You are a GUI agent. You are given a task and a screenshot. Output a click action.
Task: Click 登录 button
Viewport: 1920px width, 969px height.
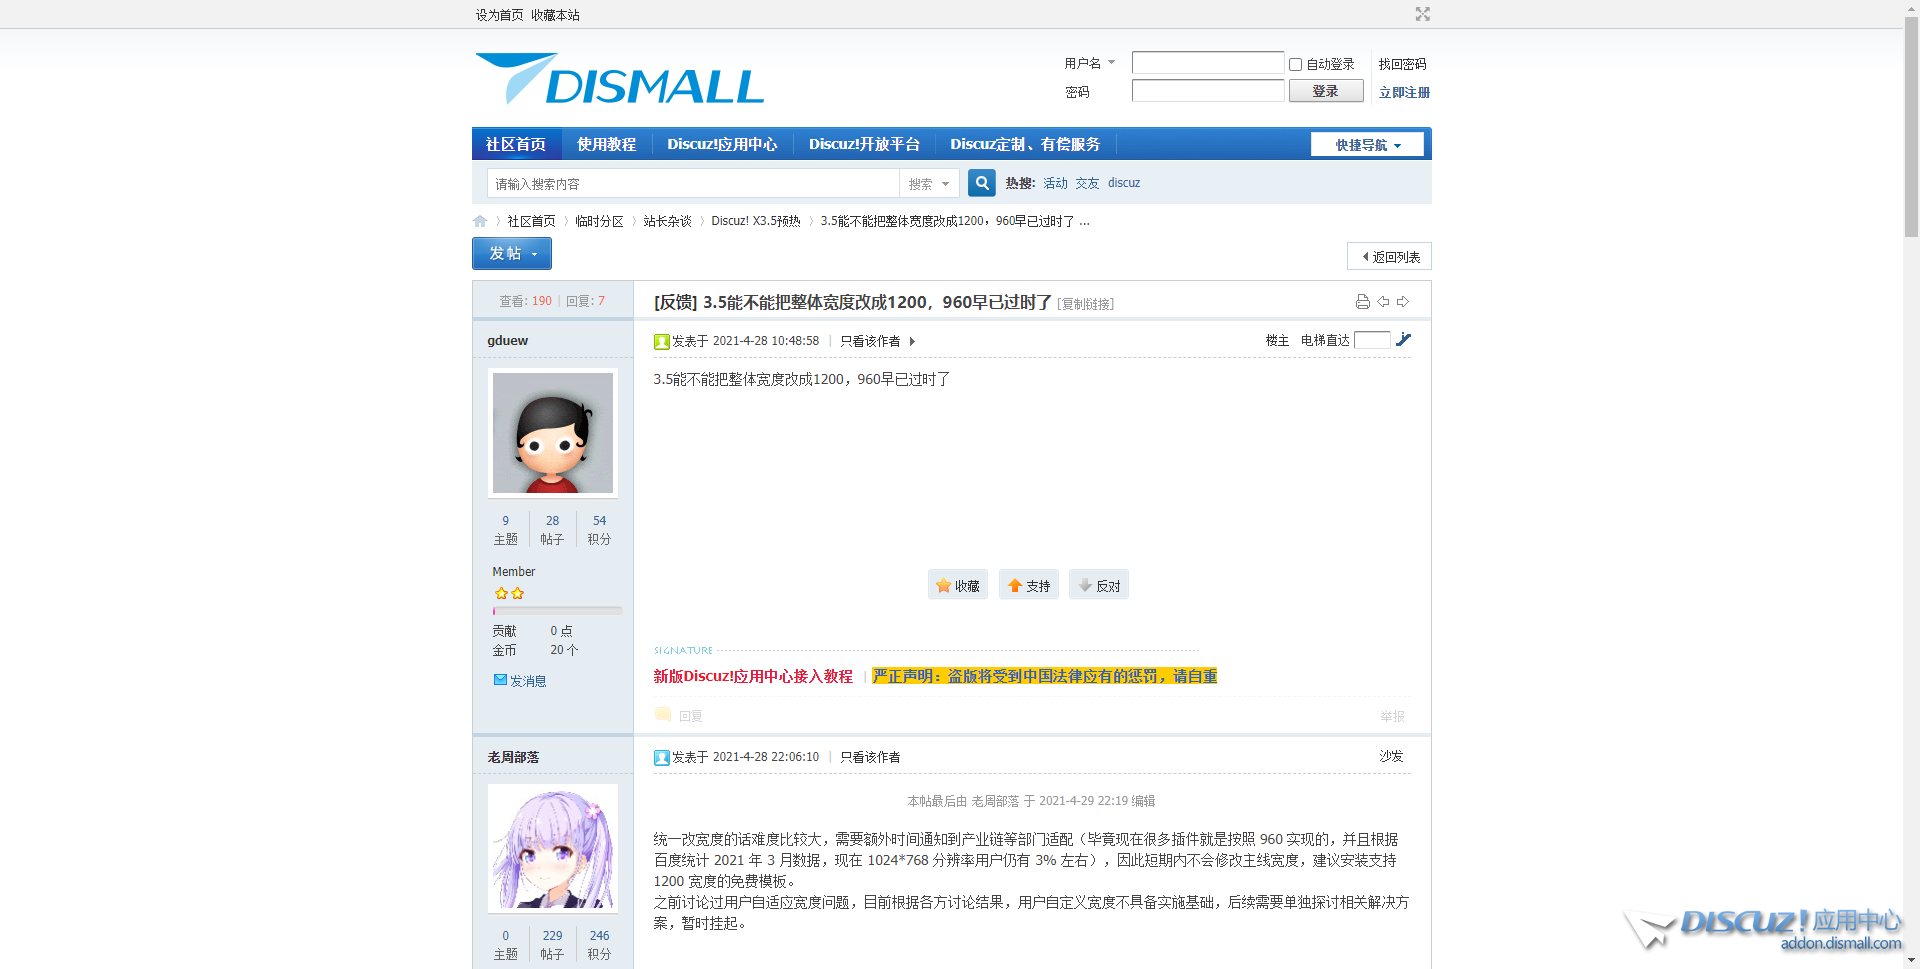coord(1326,91)
